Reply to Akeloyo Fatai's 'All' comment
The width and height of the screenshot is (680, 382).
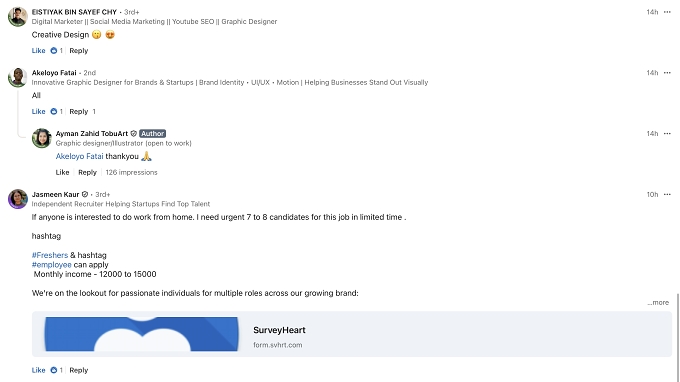78,111
